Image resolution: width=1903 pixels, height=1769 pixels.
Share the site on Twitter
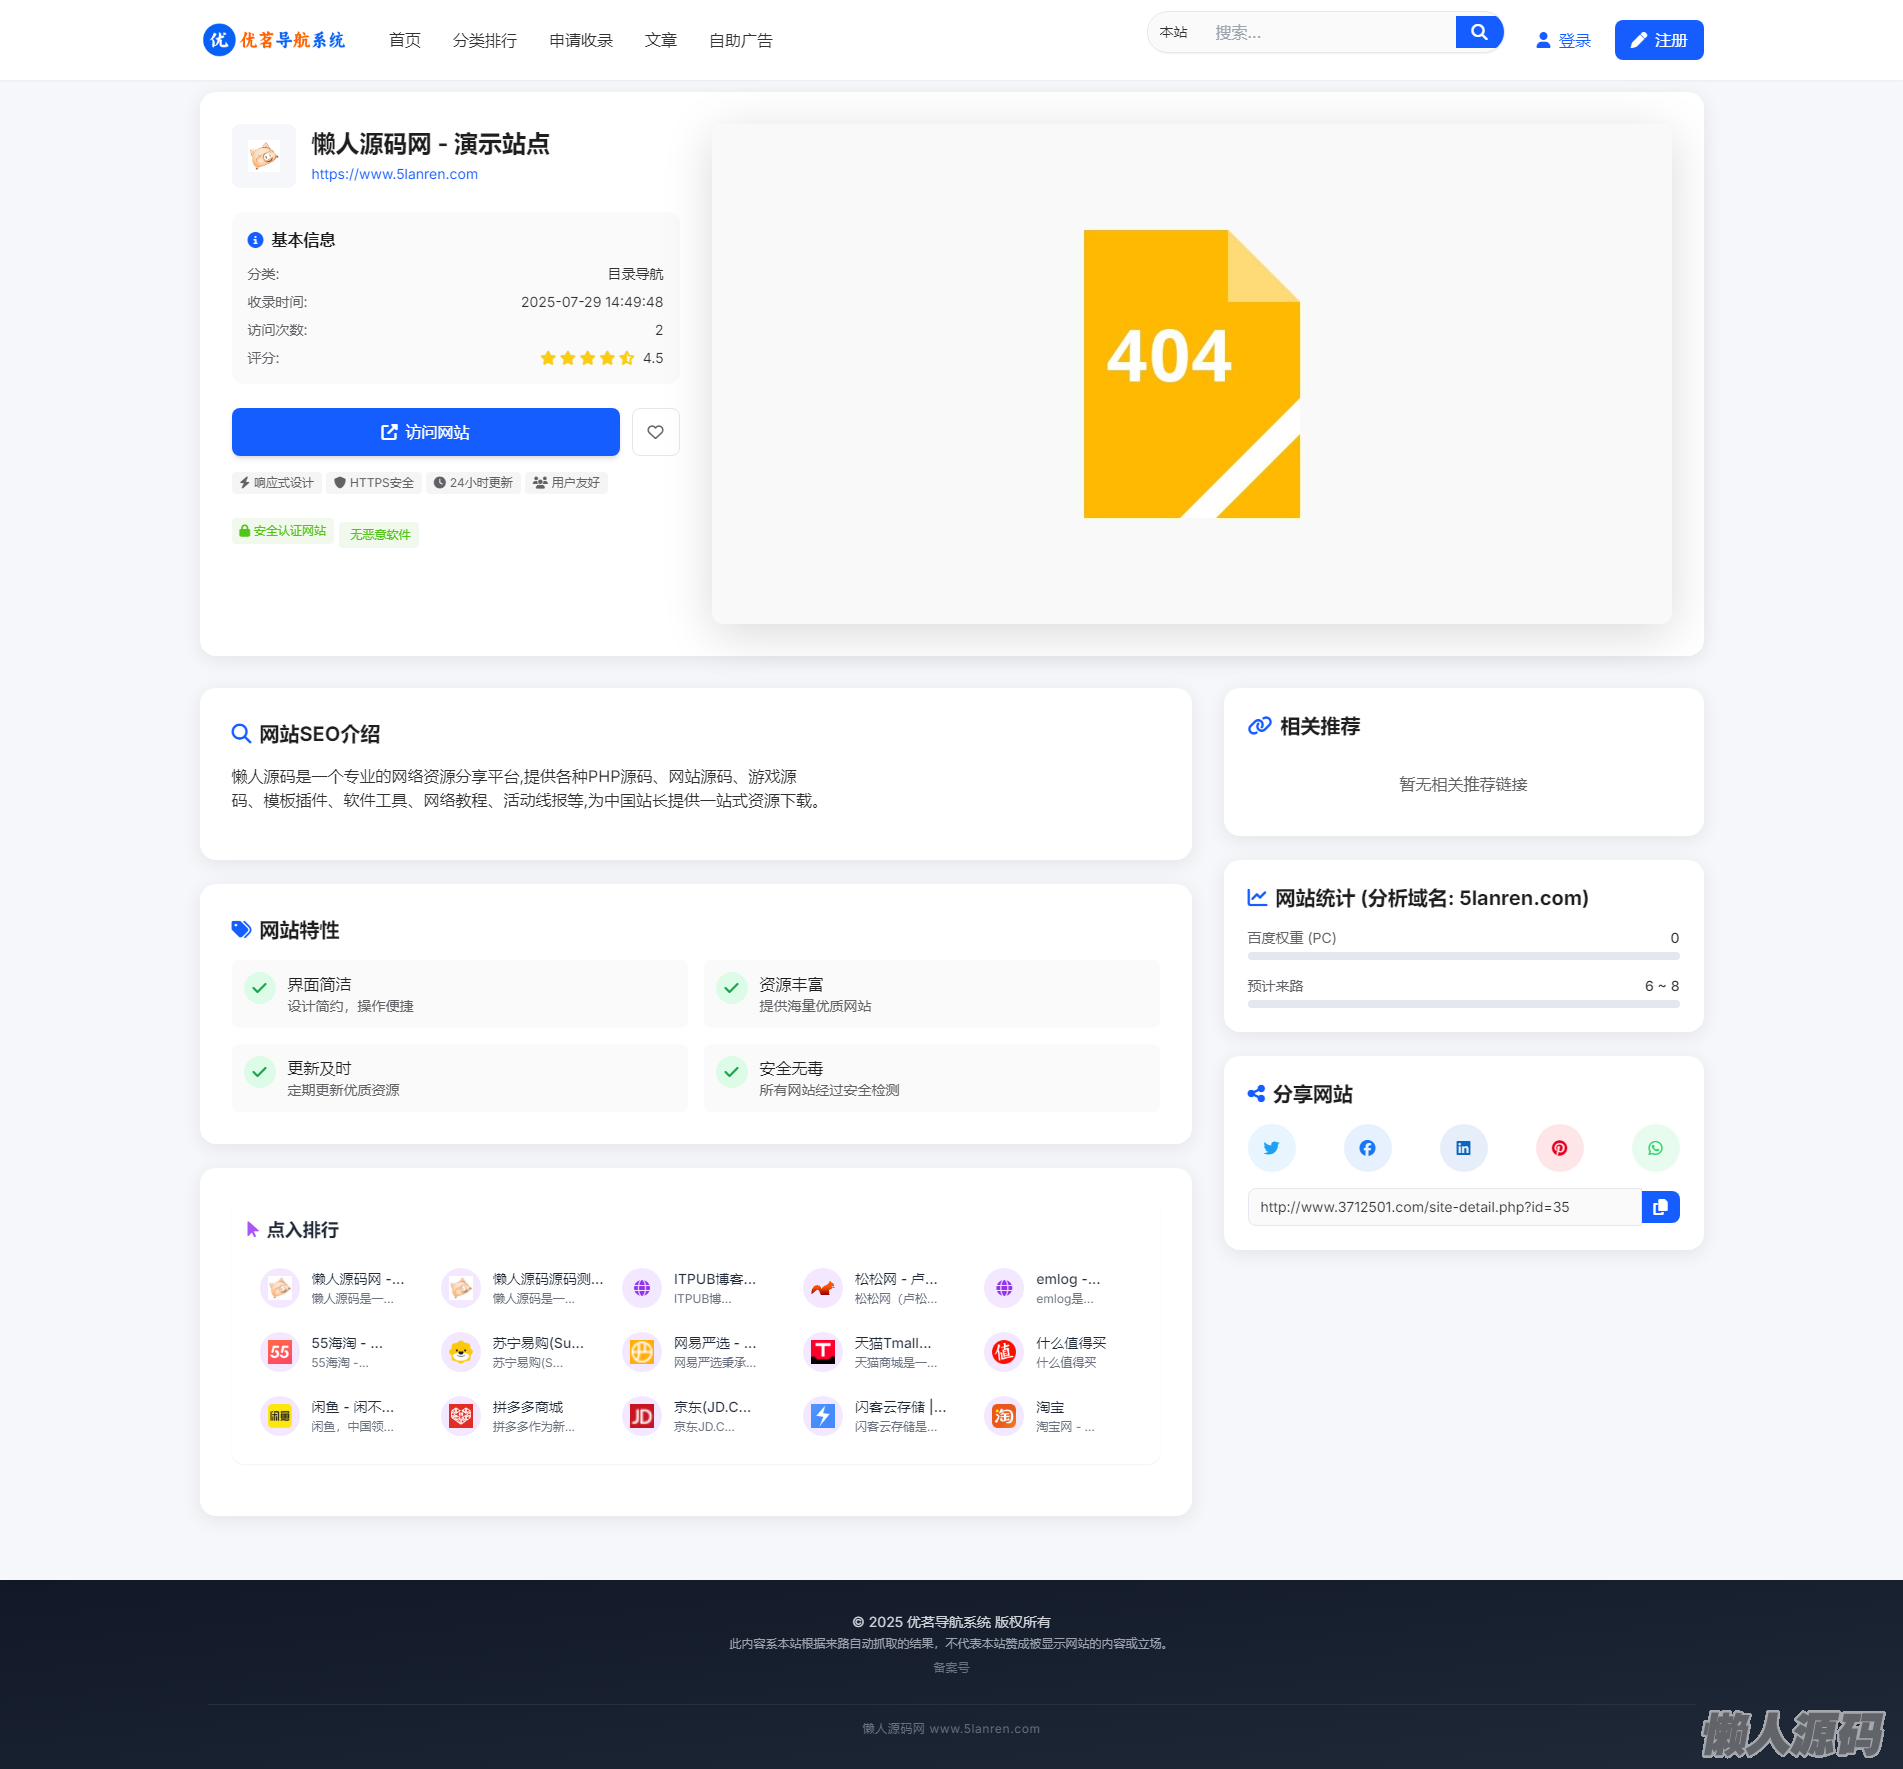(x=1272, y=1148)
